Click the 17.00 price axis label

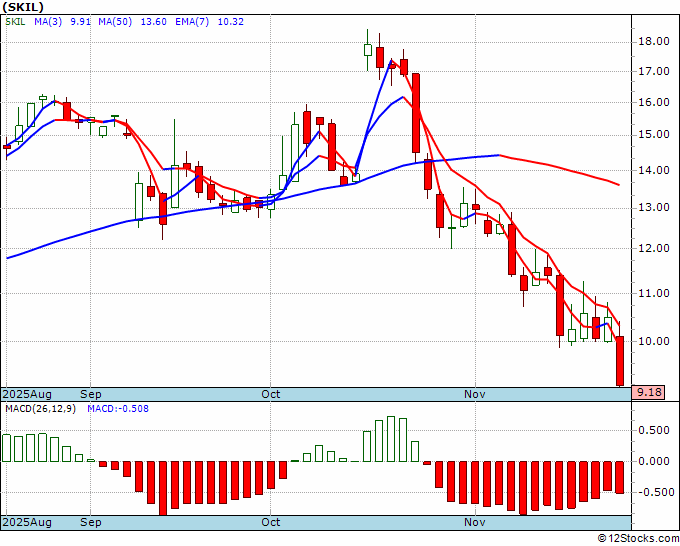pos(654,71)
